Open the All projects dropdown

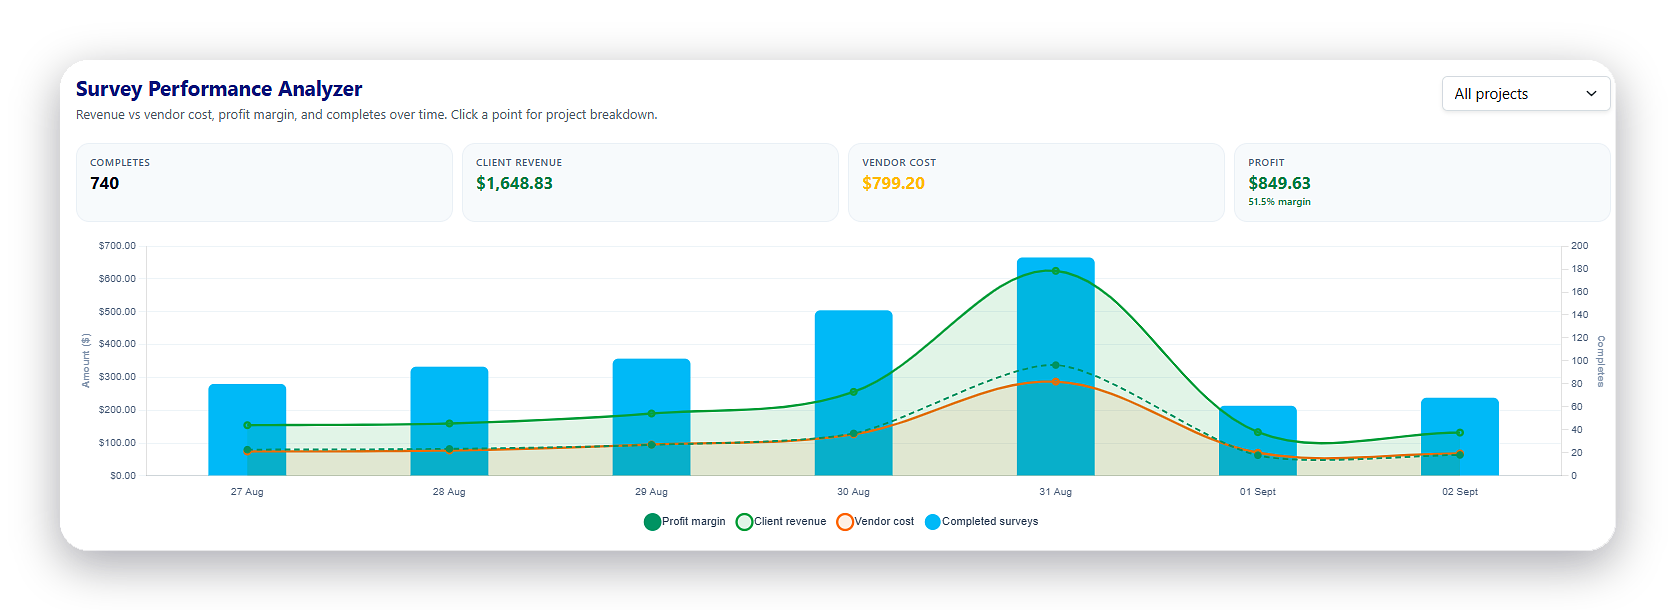pyautogui.click(x=1526, y=94)
